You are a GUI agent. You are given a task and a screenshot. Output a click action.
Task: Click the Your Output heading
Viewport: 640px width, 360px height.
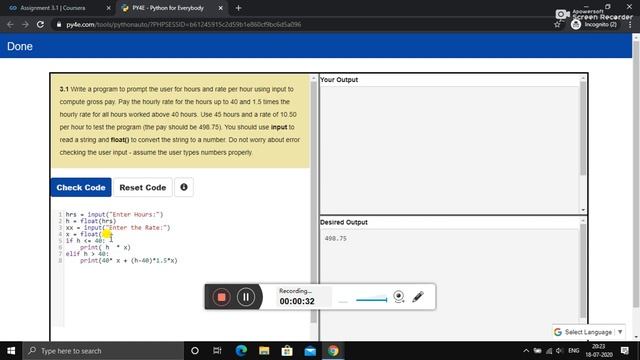(x=339, y=80)
